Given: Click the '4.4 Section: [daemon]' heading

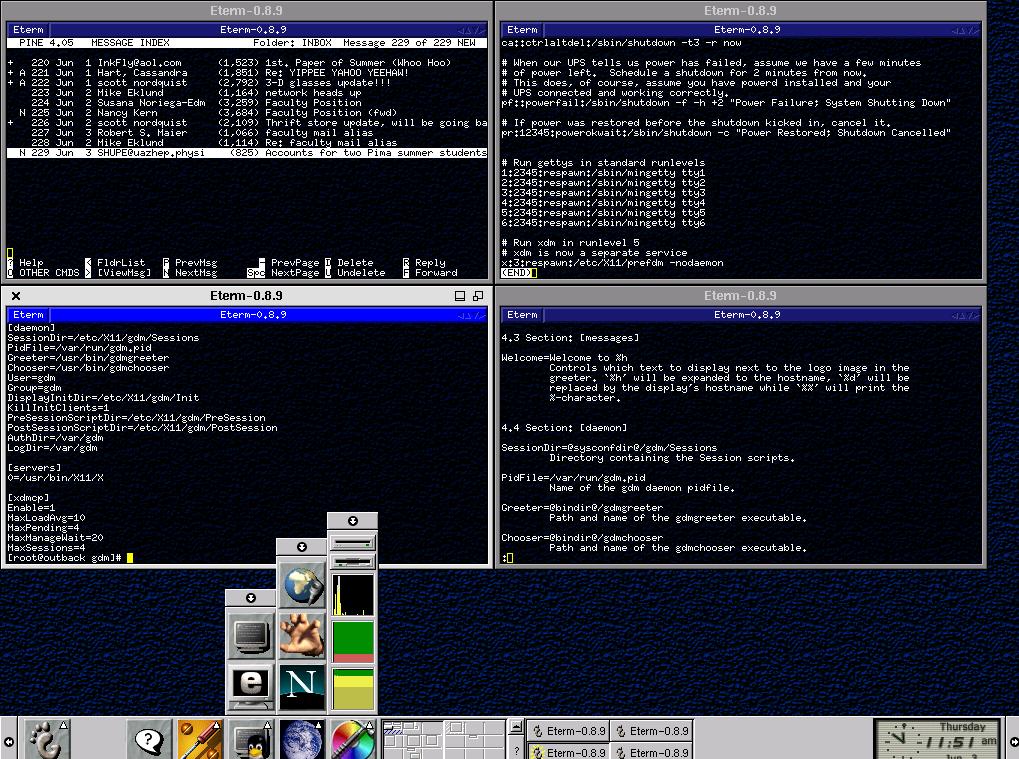Looking at the screenshot, I should pos(564,428).
